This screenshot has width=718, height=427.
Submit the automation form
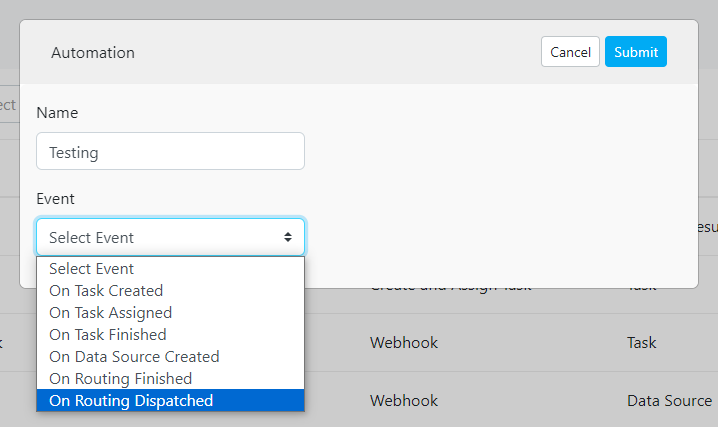[x=636, y=52]
